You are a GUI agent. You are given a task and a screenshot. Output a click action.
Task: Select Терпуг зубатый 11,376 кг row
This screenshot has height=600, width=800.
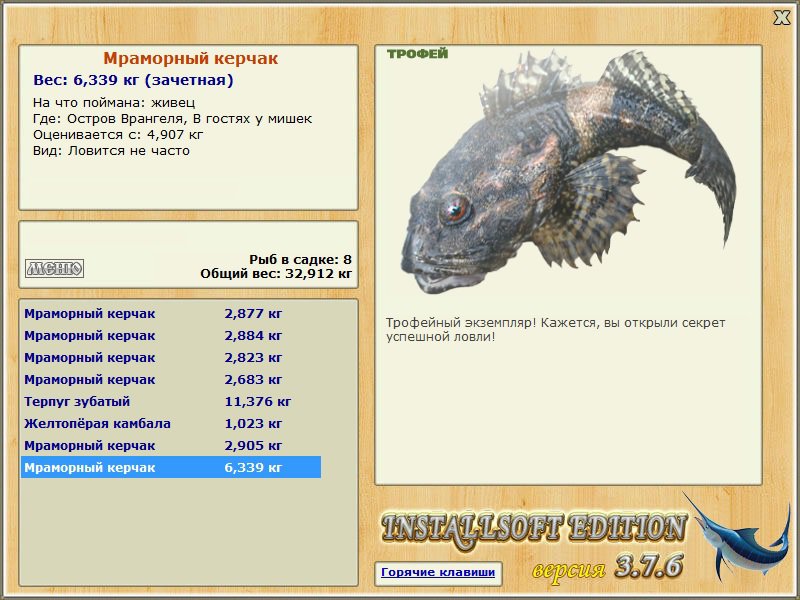[x=171, y=402]
